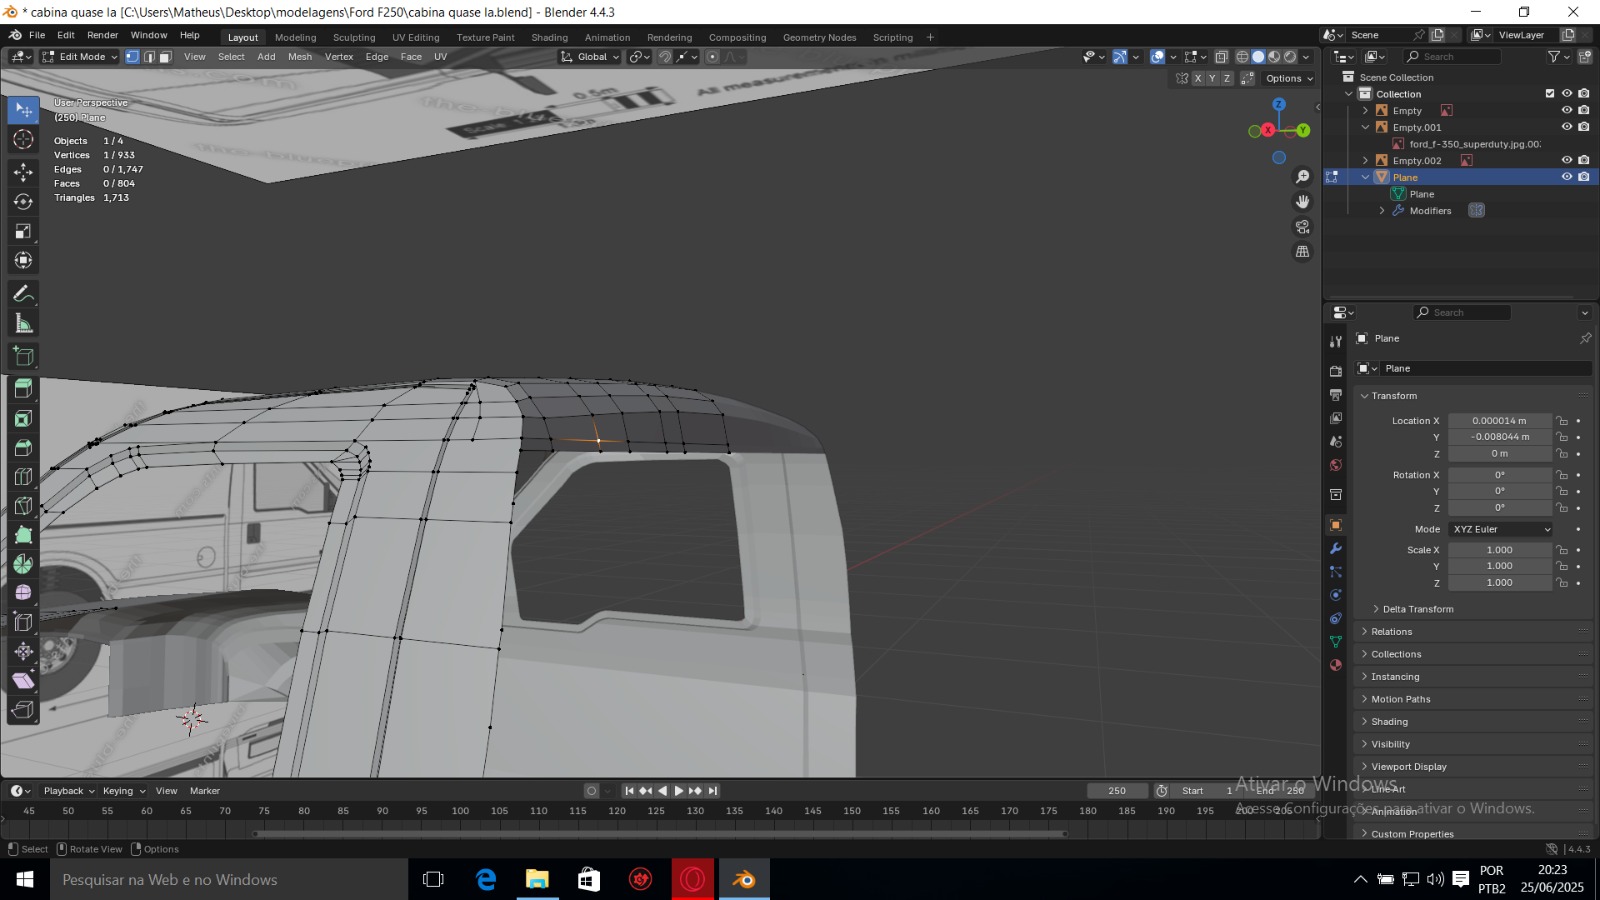This screenshot has height=900, width=1600.
Task: Activate the Rotate tool
Action: [x=23, y=202]
